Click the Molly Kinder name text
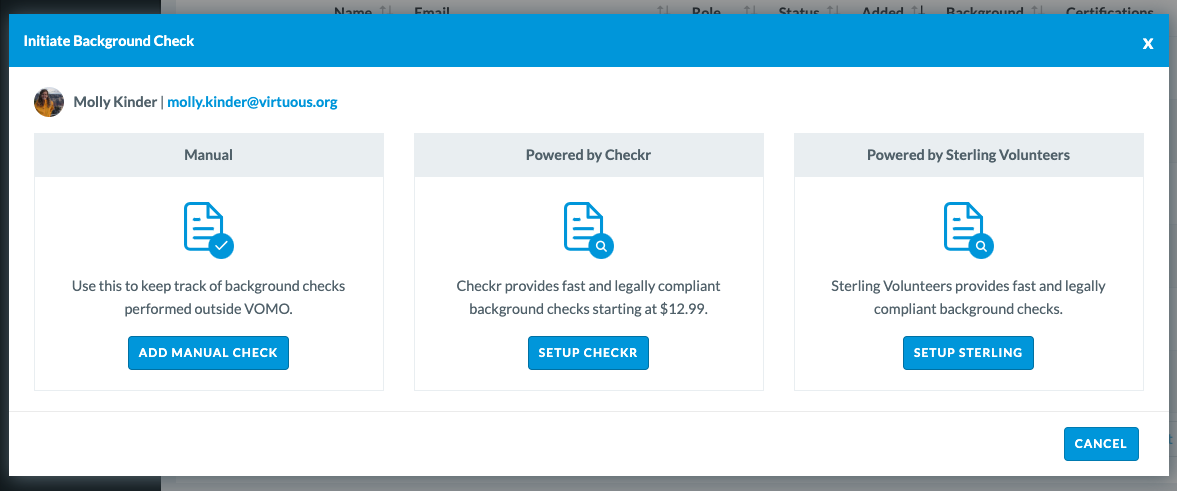The height and width of the screenshot is (491, 1177). [x=115, y=102]
